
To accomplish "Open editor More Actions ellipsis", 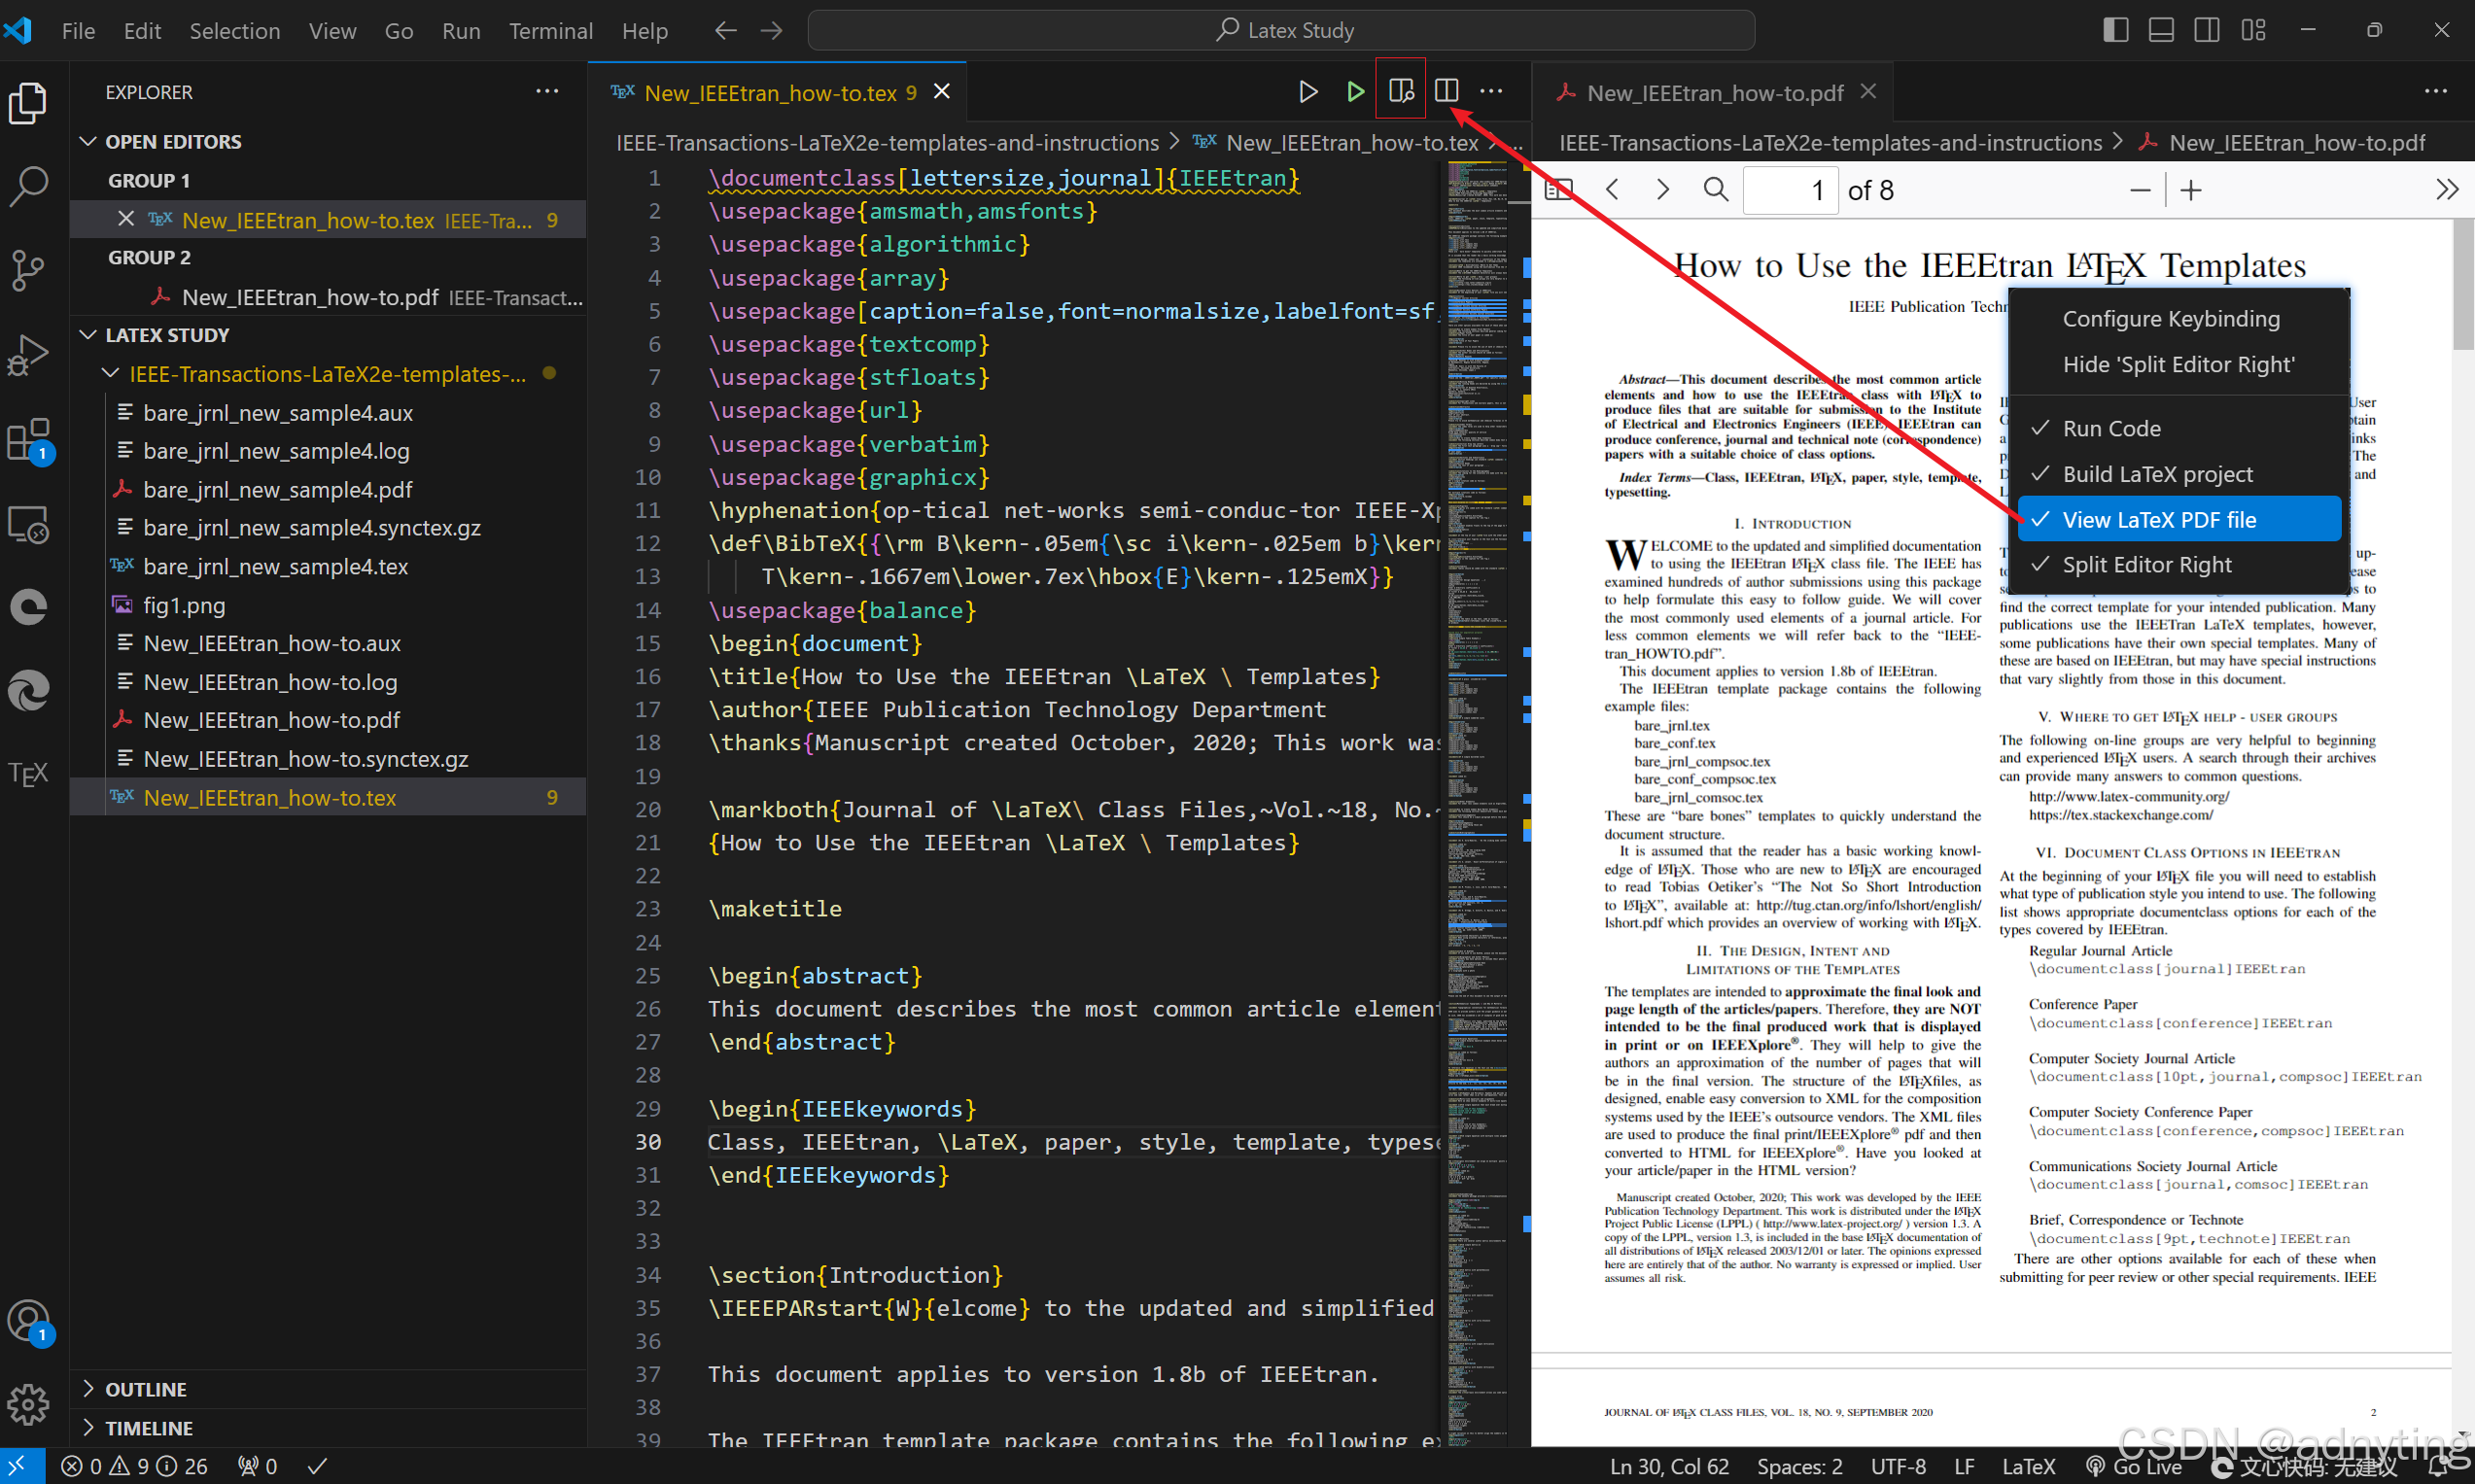I will tap(1492, 92).
